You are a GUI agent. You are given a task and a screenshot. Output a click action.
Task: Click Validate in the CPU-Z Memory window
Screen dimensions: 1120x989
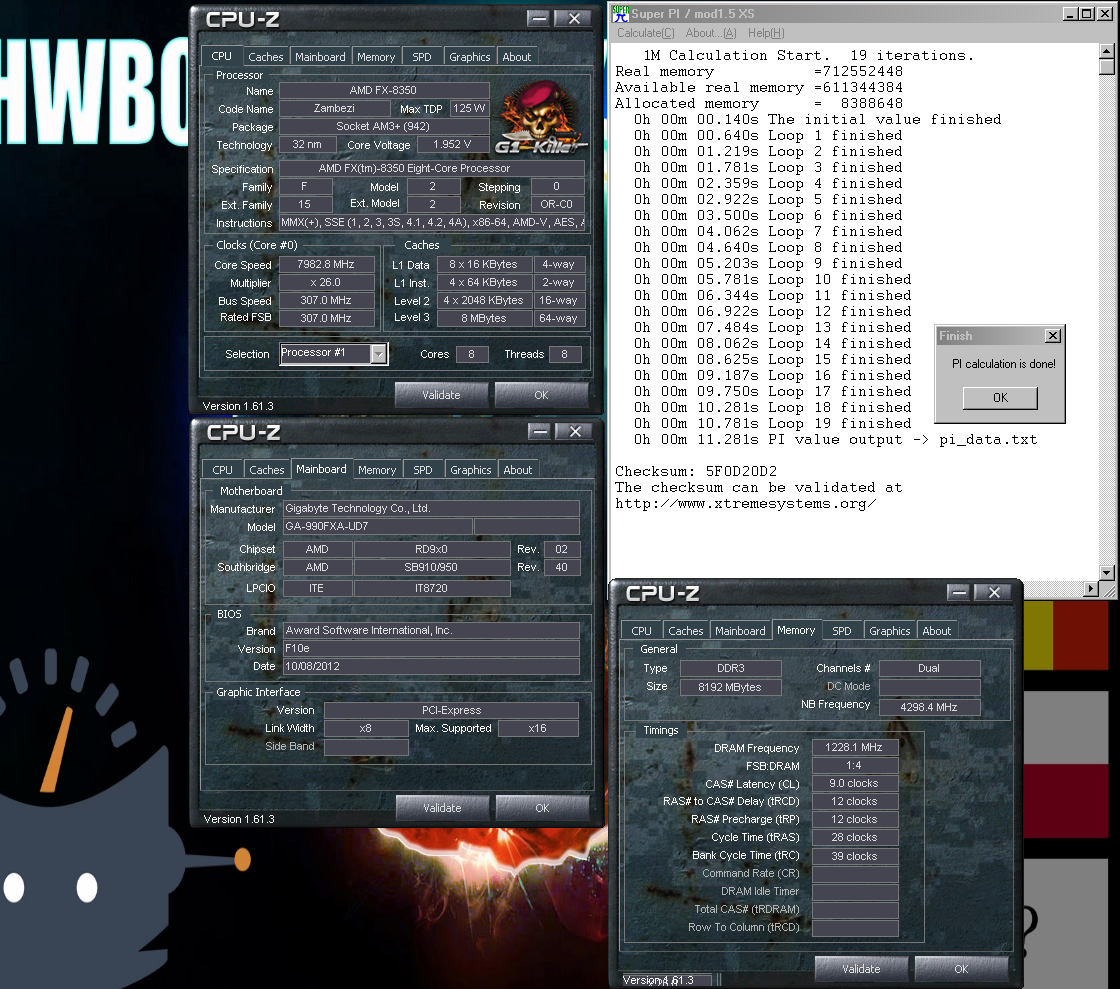click(861, 969)
